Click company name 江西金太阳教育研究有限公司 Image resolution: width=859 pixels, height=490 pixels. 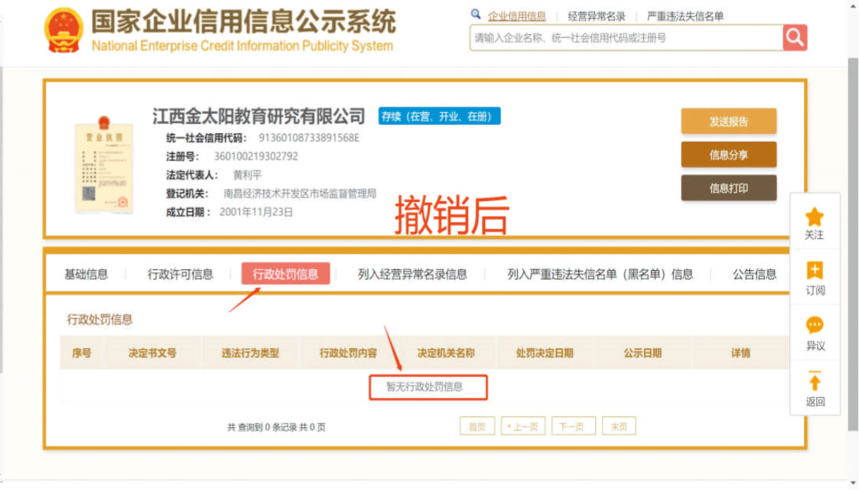click(259, 116)
